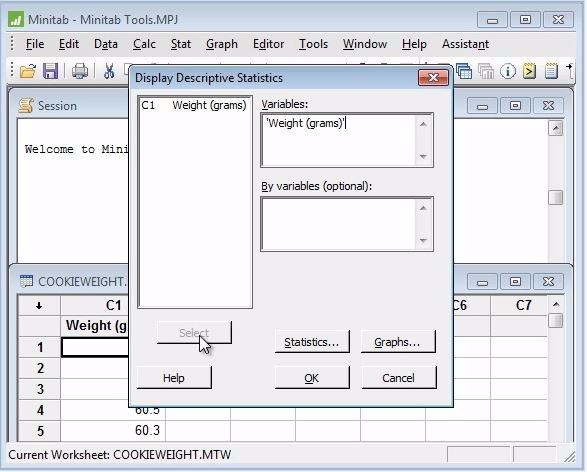587x472 pixels.
Task: Click Session window scrollbar up arrow
Action: [x=556, y=128]
